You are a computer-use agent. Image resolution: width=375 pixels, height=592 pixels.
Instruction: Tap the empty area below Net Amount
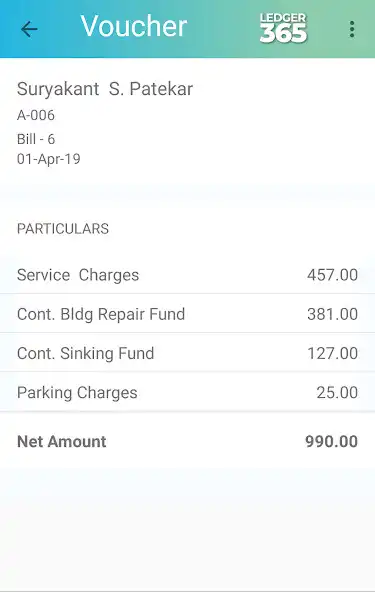pyautogui.click(x=187, y=529)
